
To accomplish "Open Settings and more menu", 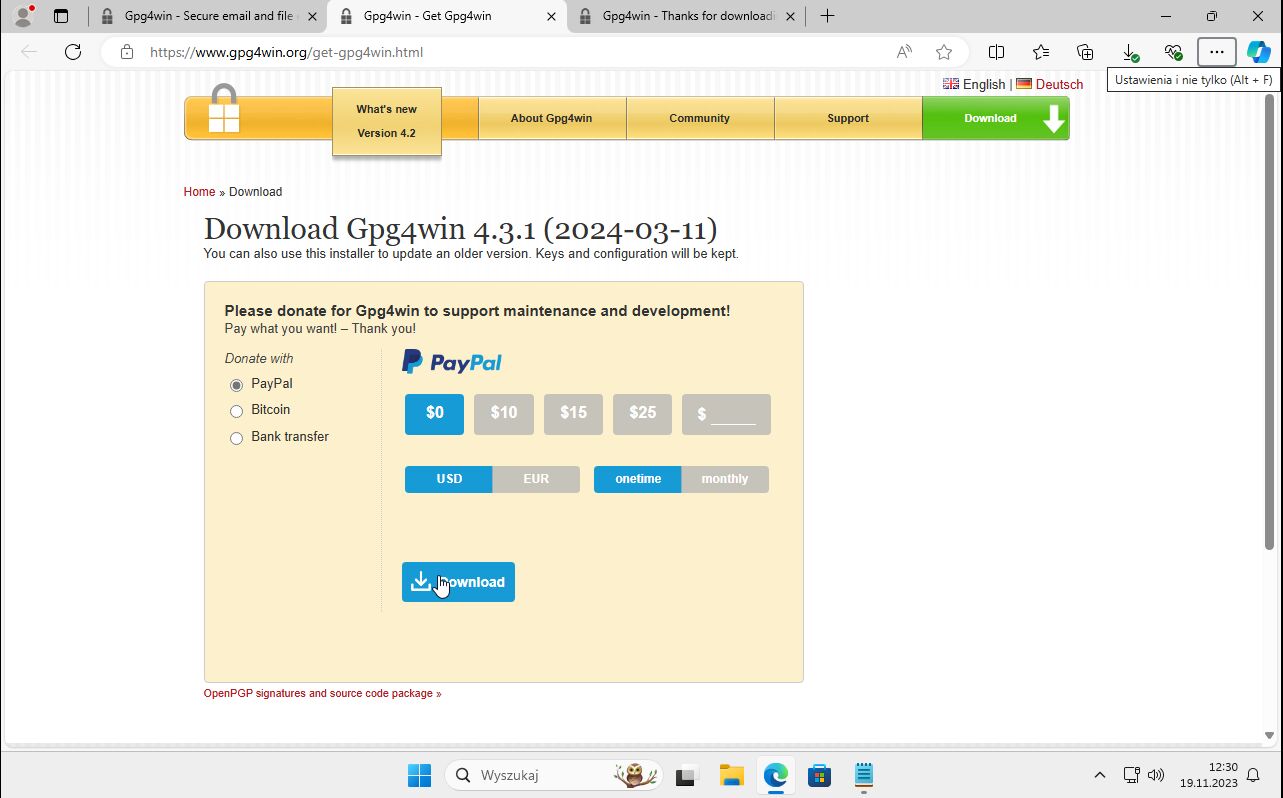I will (x=1216, y=52).
